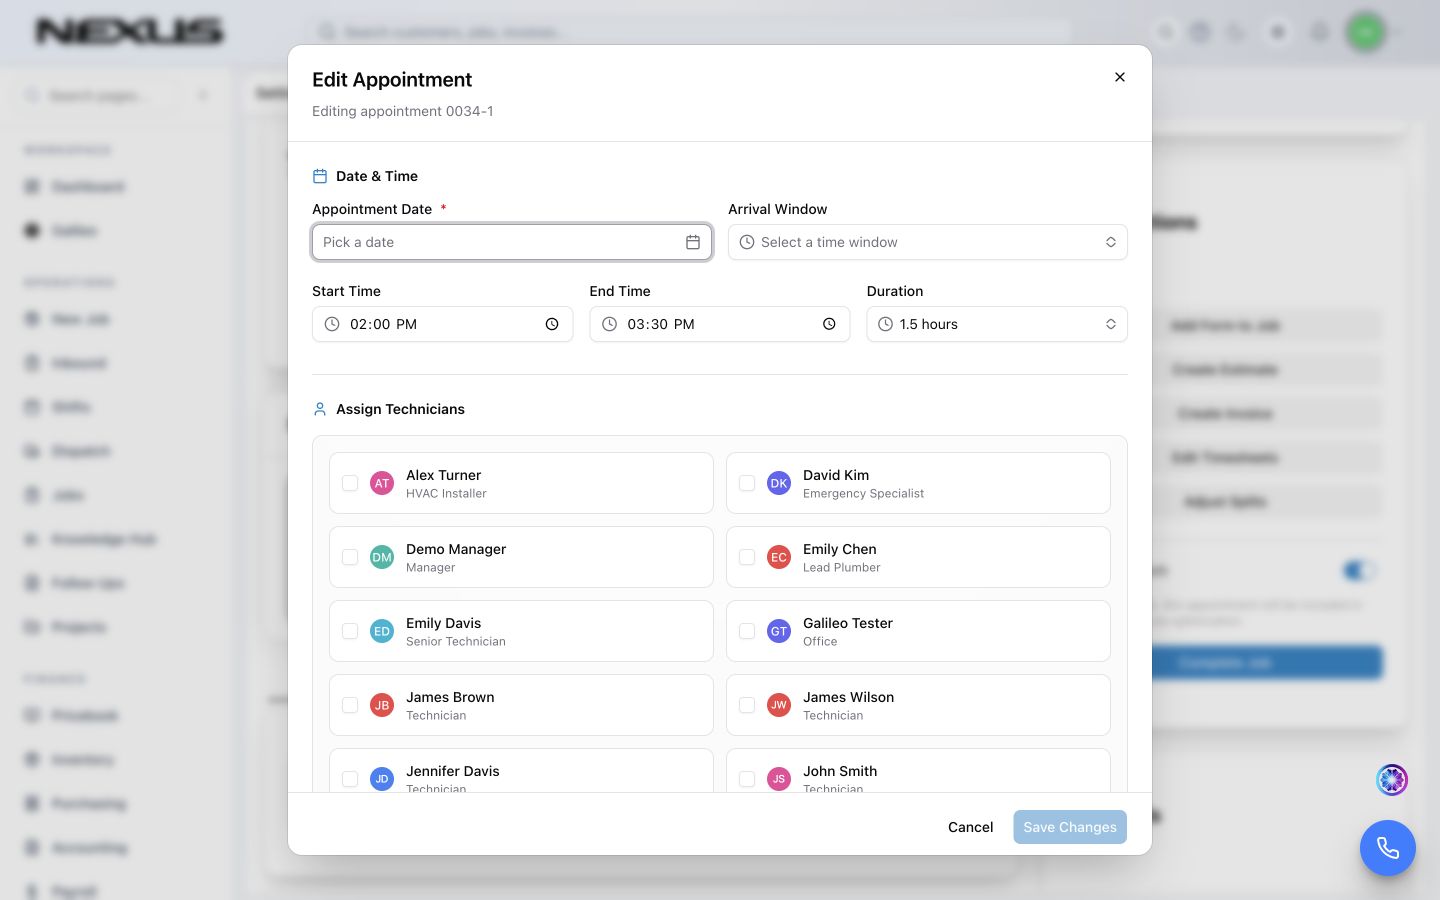Viewport: 1440px width, 900px height.
Task: Click the green user avatar in header
Action: point(1365,32)
